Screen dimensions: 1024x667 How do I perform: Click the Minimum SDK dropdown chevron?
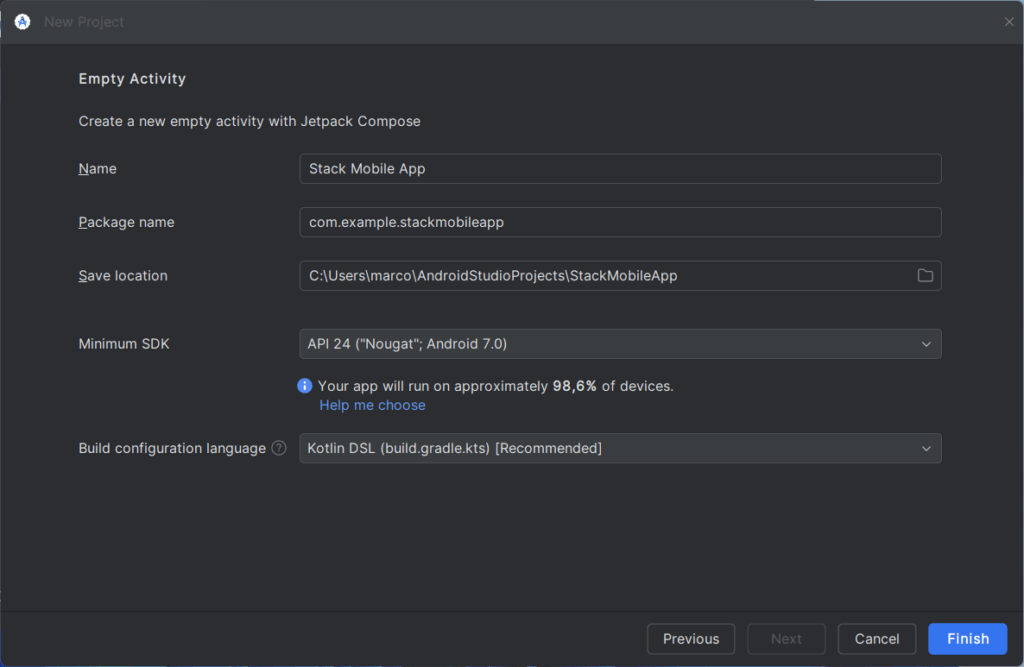click(x=926, y=343)
